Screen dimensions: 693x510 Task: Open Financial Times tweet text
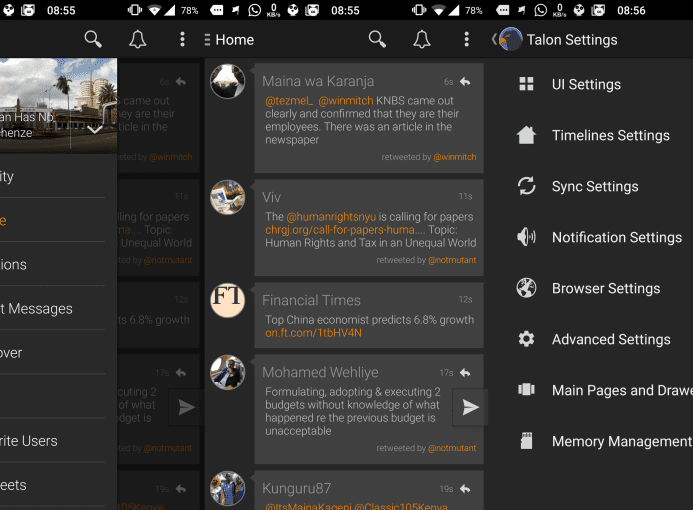tap(369, 326)
